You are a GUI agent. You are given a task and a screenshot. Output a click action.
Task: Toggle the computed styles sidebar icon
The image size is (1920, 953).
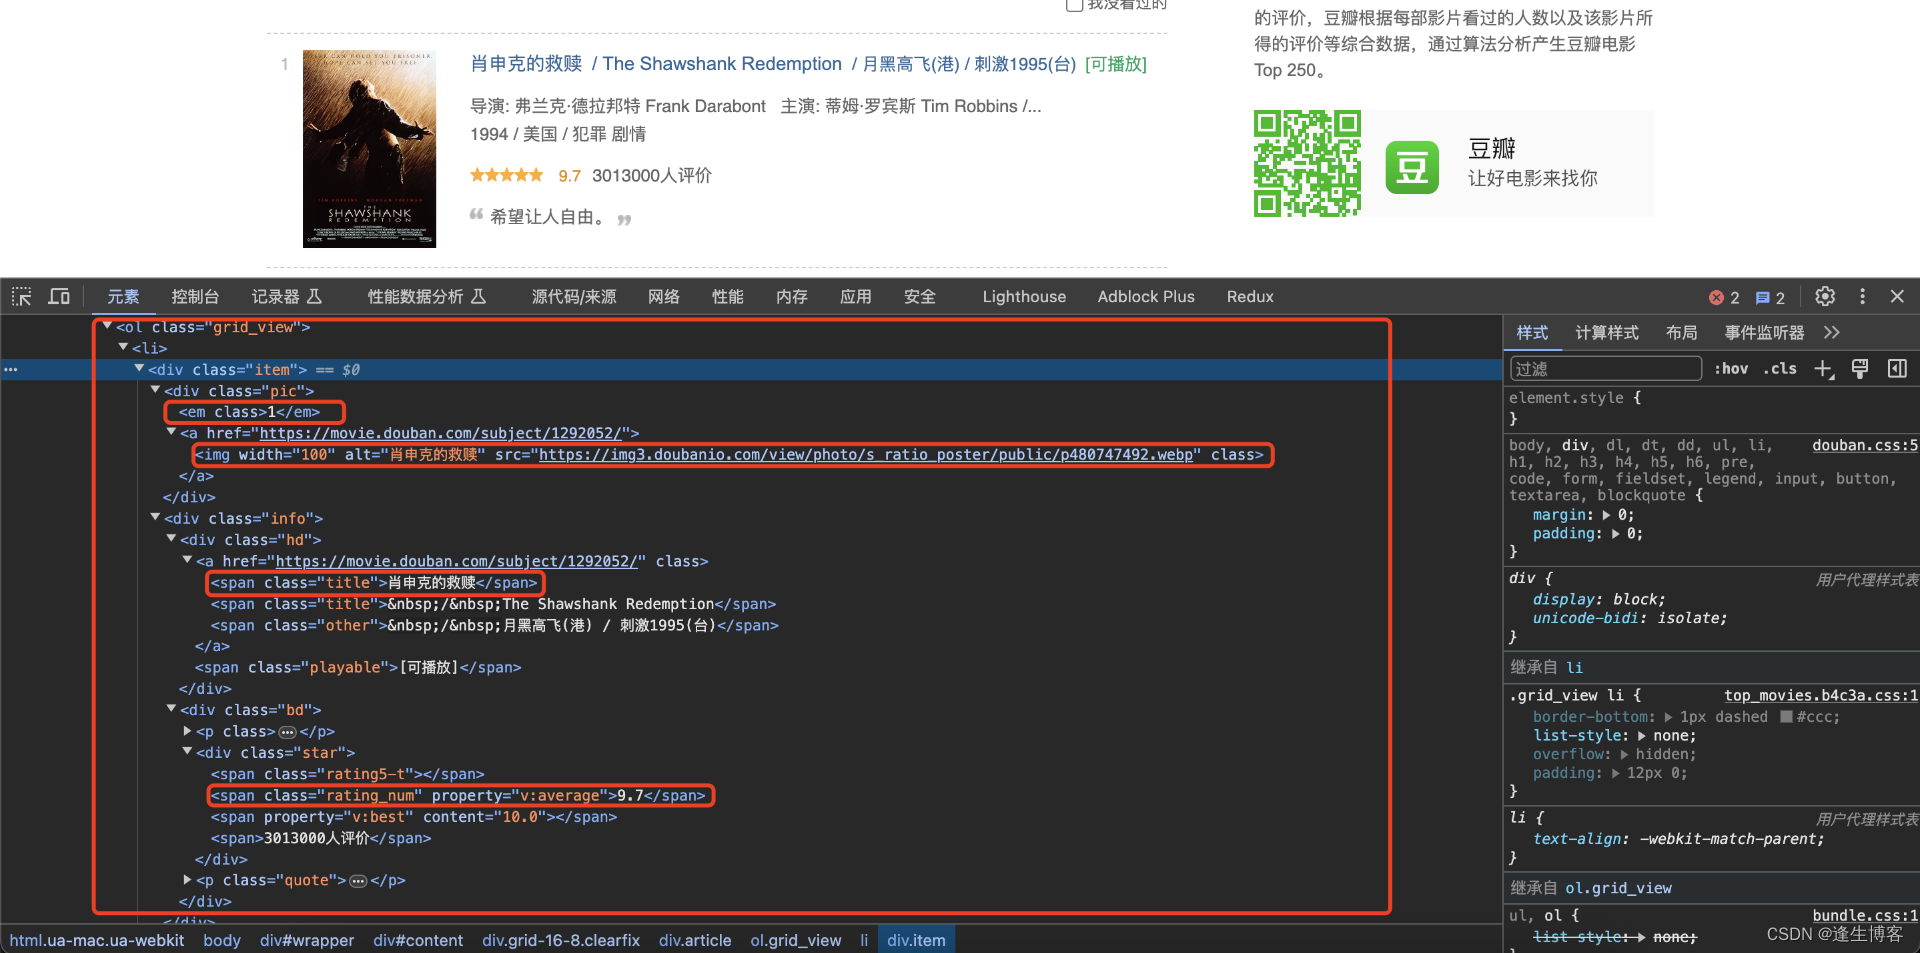[1897, 369]
